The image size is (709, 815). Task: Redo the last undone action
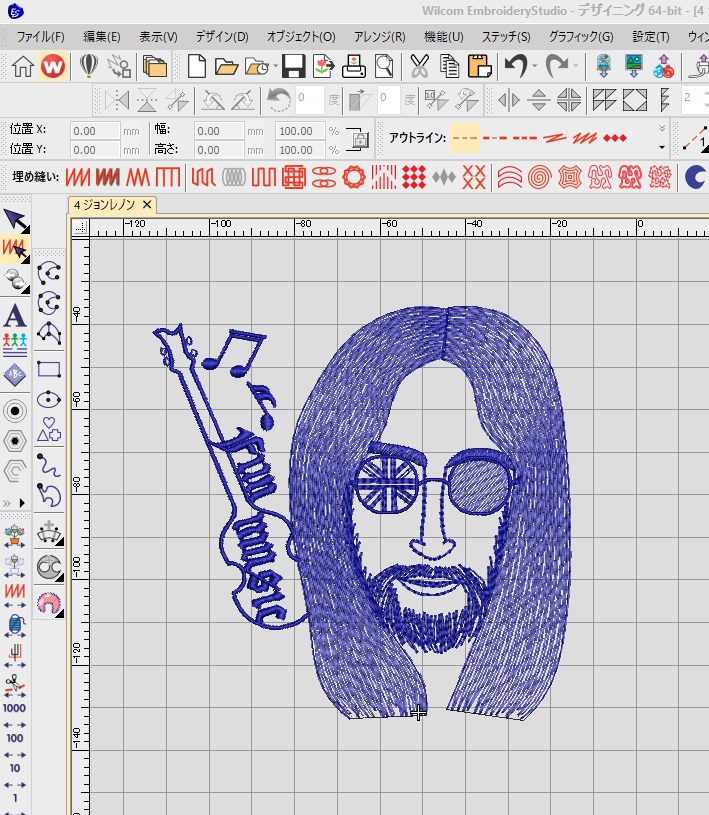click(557, 67)
